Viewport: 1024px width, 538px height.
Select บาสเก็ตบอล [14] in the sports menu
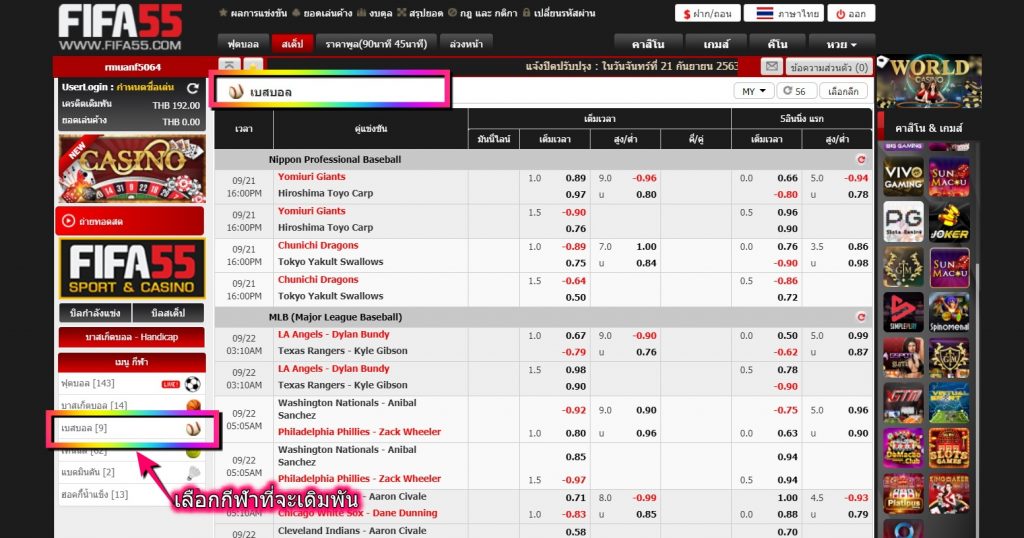pos(131,405)
